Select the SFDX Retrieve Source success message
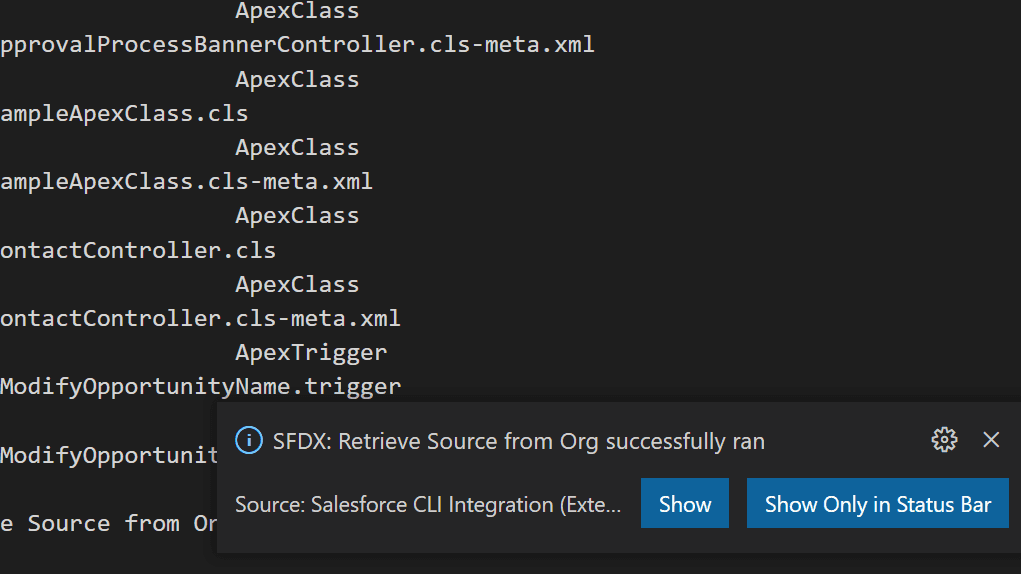This screenshot has height=574, width=1021. point(519,441)
